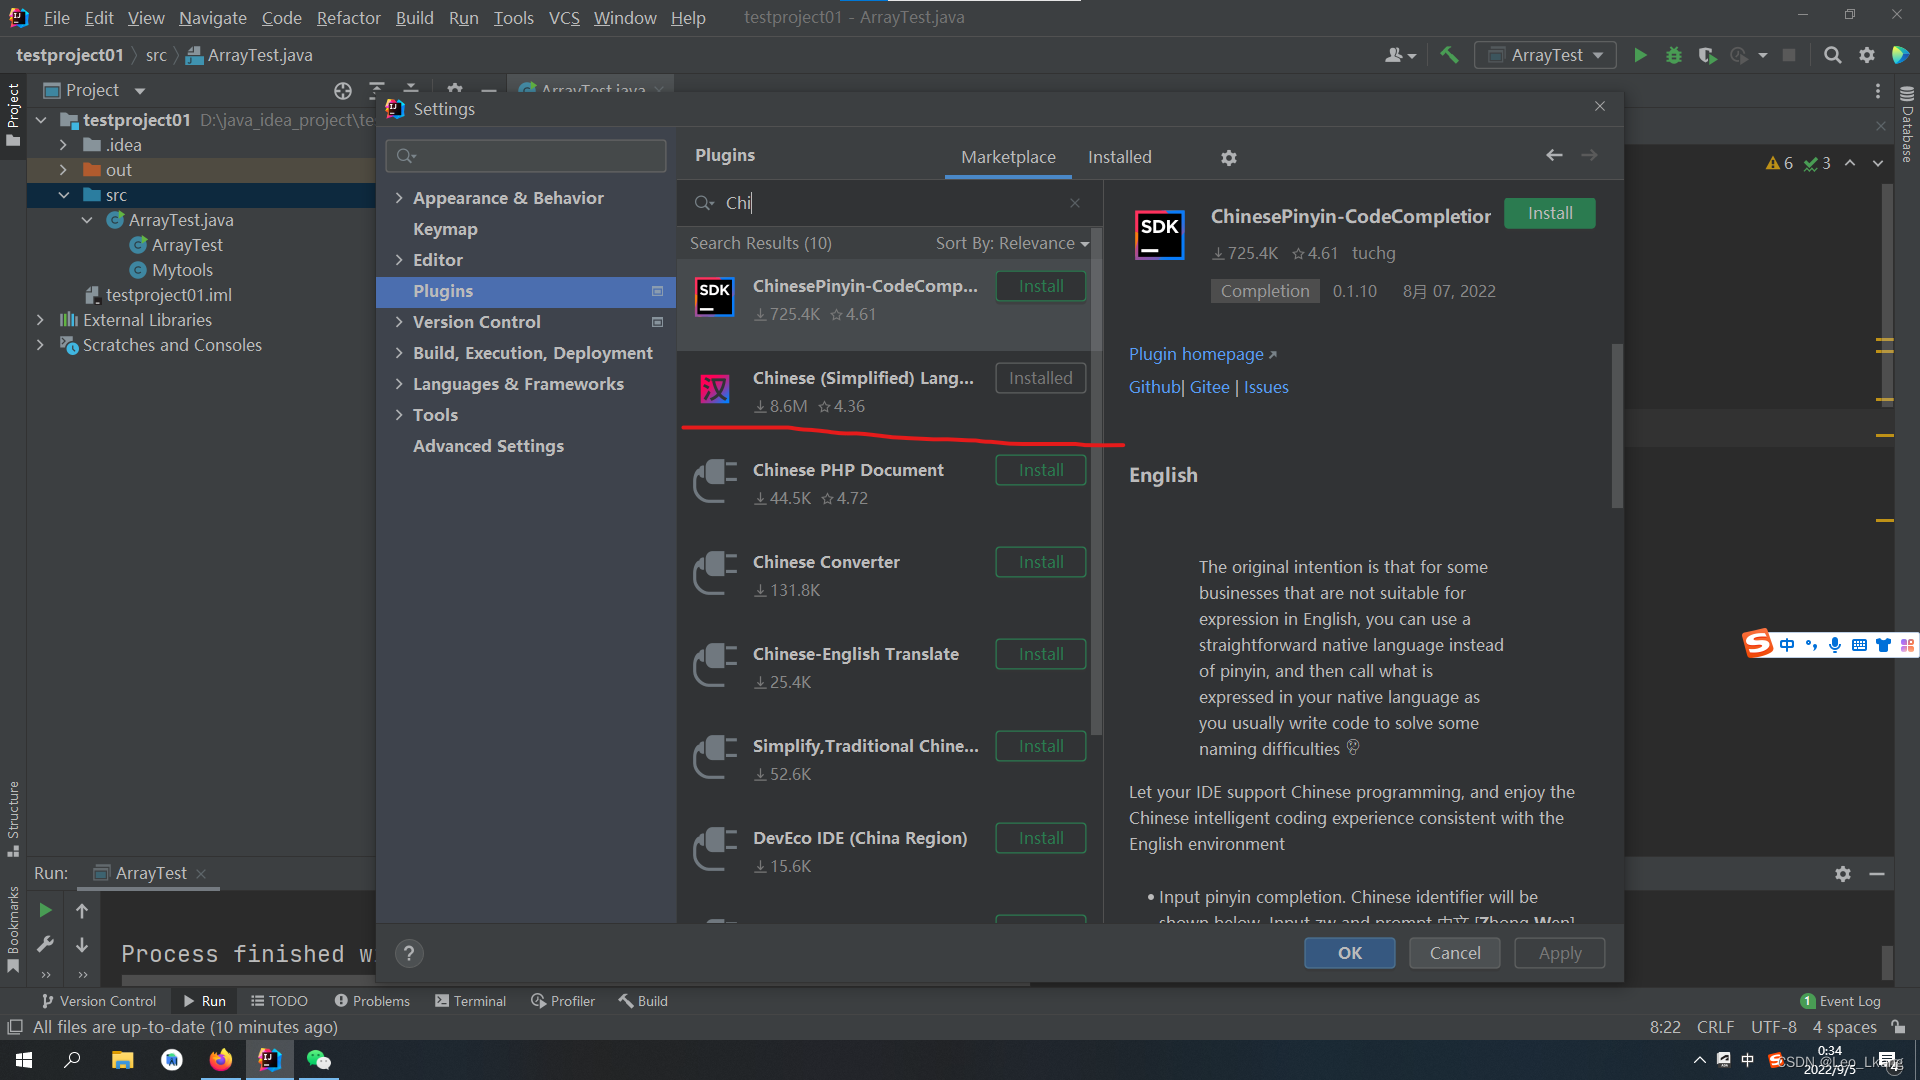Viewport: 1920px width, 1080px height.
Task: Go back with the Settings left arrow
Action: (1554, 155)
